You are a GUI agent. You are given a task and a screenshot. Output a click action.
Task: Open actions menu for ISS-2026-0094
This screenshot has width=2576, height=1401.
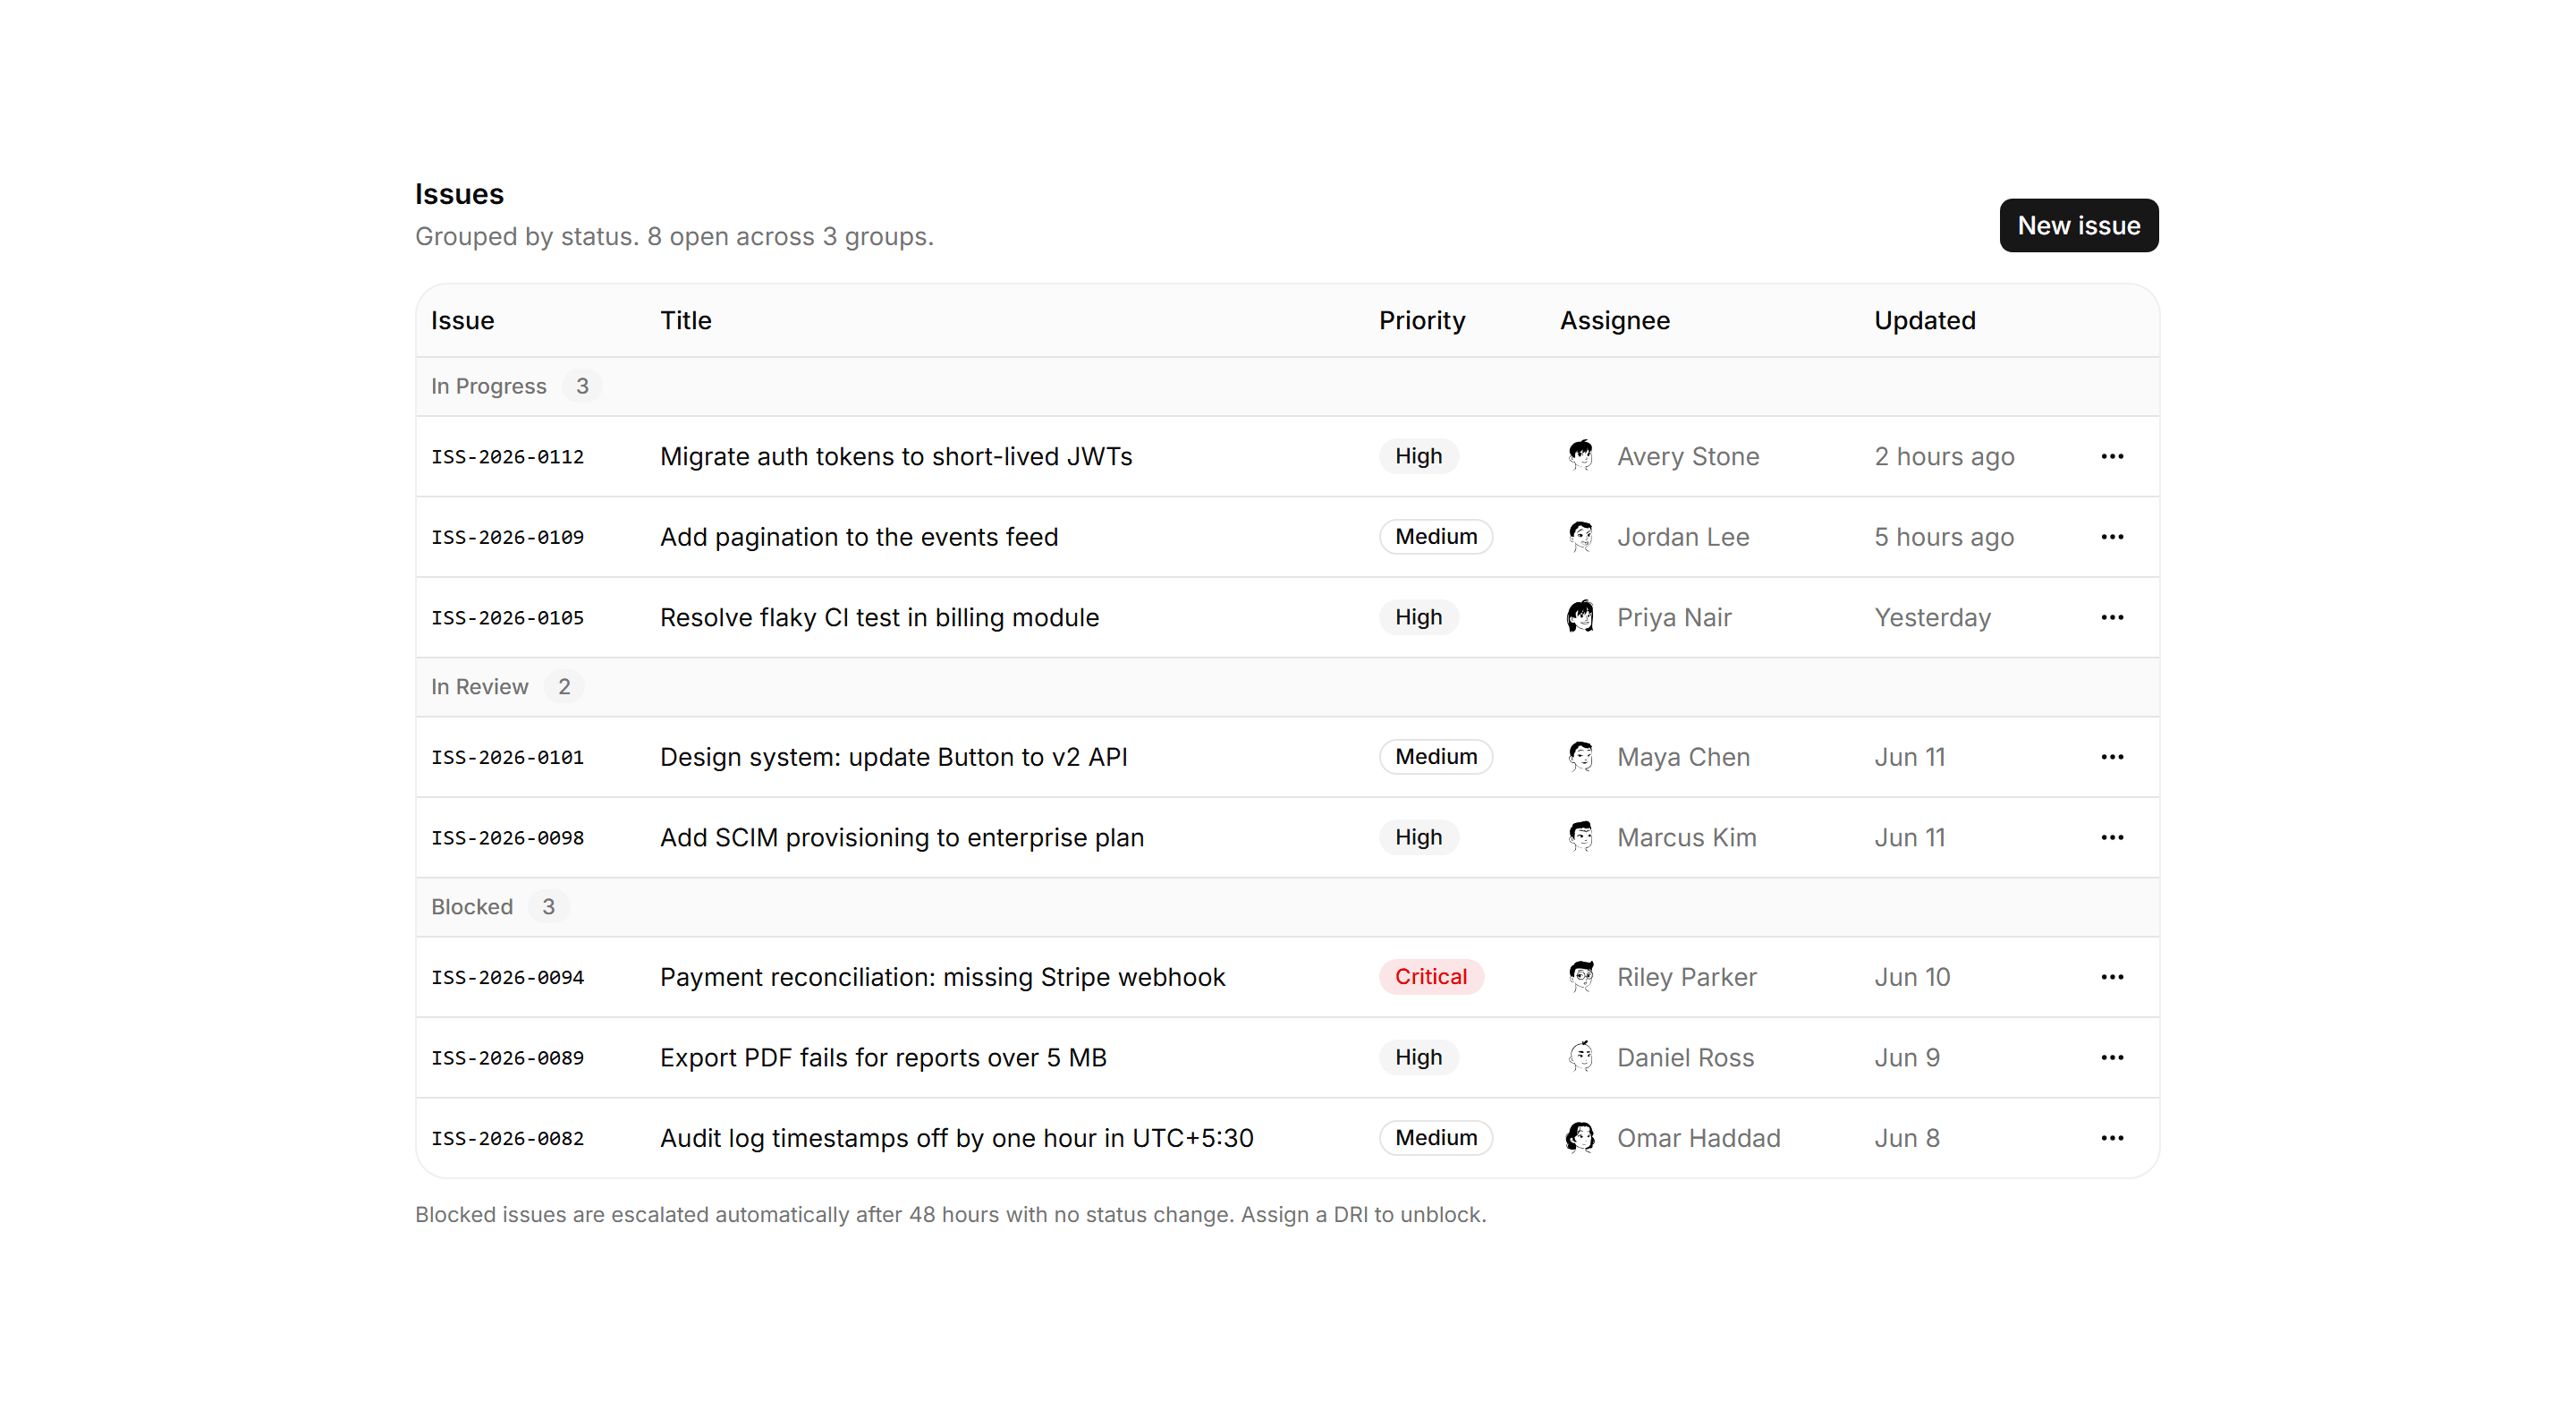pos(2112,977)
